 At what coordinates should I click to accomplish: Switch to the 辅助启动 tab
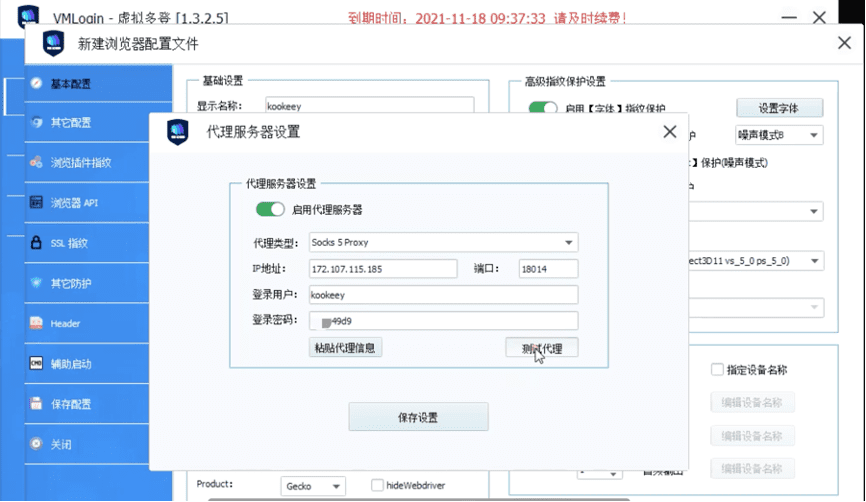click(x=87, y=363)
